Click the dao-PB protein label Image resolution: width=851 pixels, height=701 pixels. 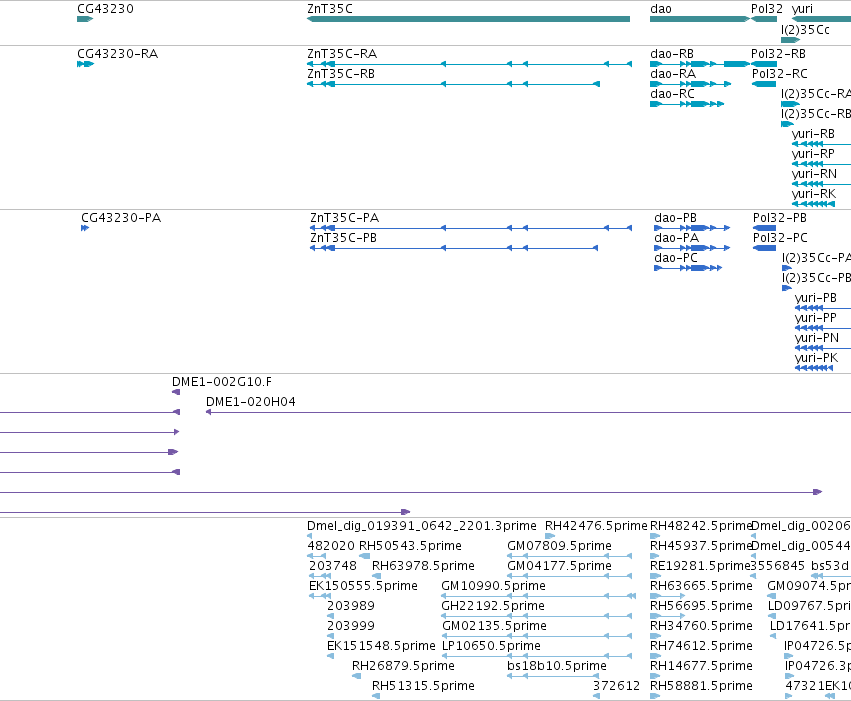[x=675, y=218]
